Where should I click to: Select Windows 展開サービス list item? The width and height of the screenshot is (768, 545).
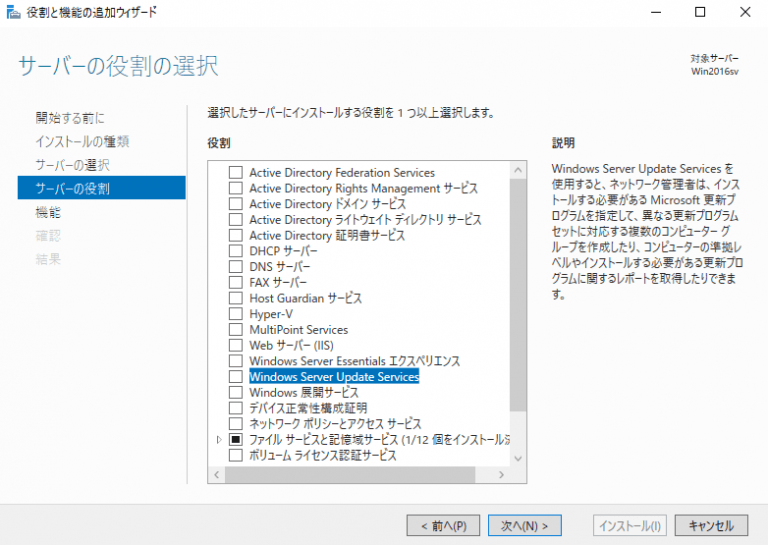(x=303, y=392)
